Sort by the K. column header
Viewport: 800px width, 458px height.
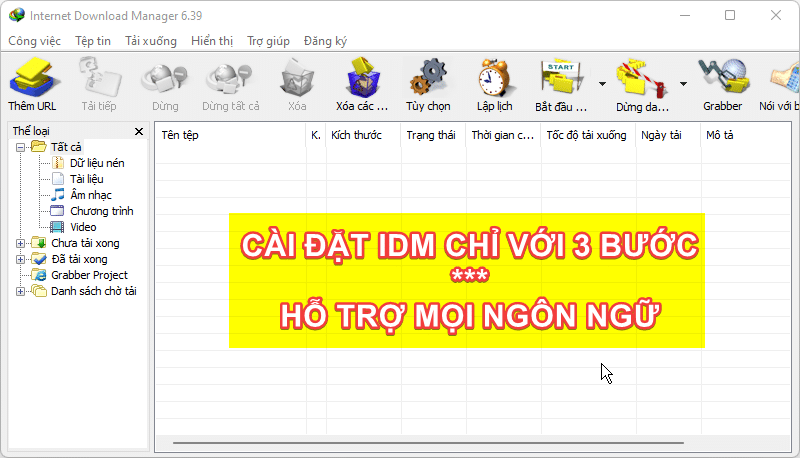tap(316, 135)
